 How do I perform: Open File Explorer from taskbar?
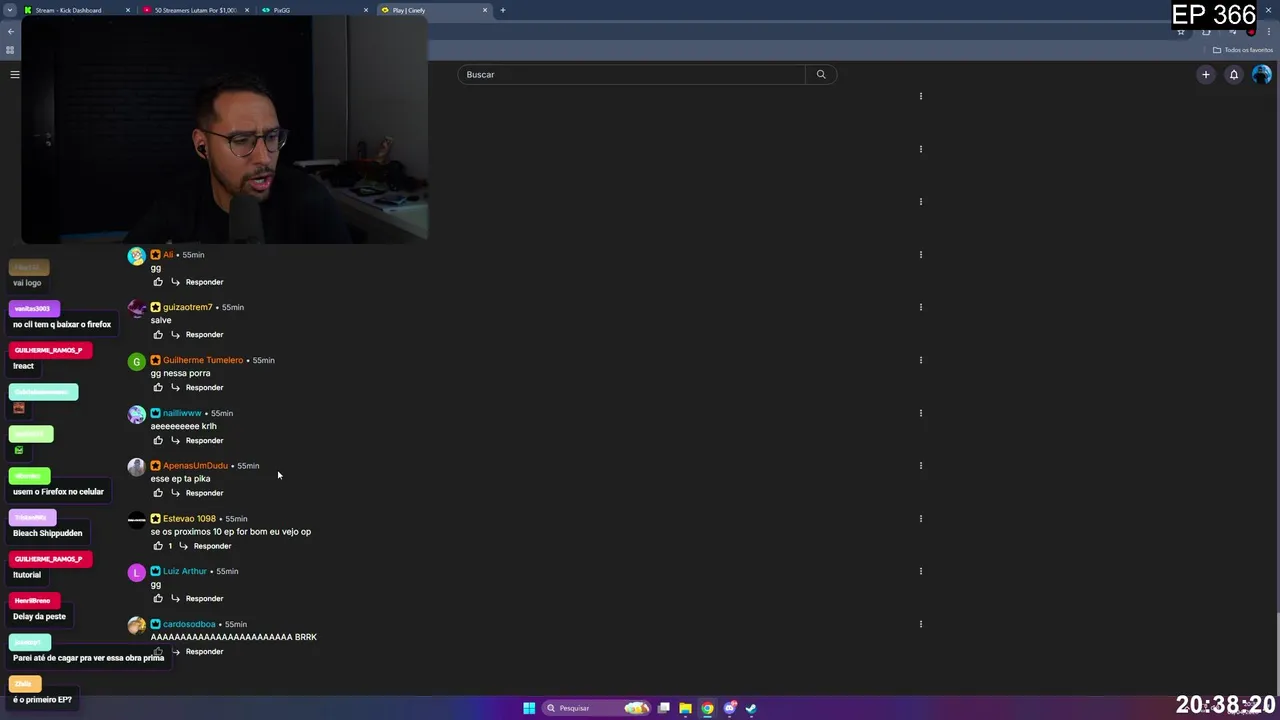click(x=685, y=708)
